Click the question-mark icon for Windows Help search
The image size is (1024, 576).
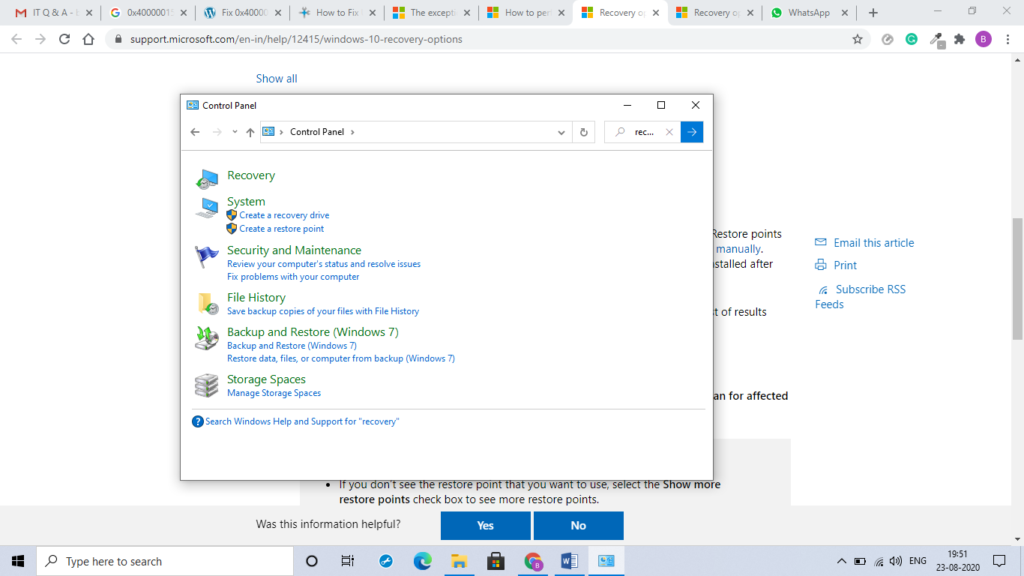point(197,421)
